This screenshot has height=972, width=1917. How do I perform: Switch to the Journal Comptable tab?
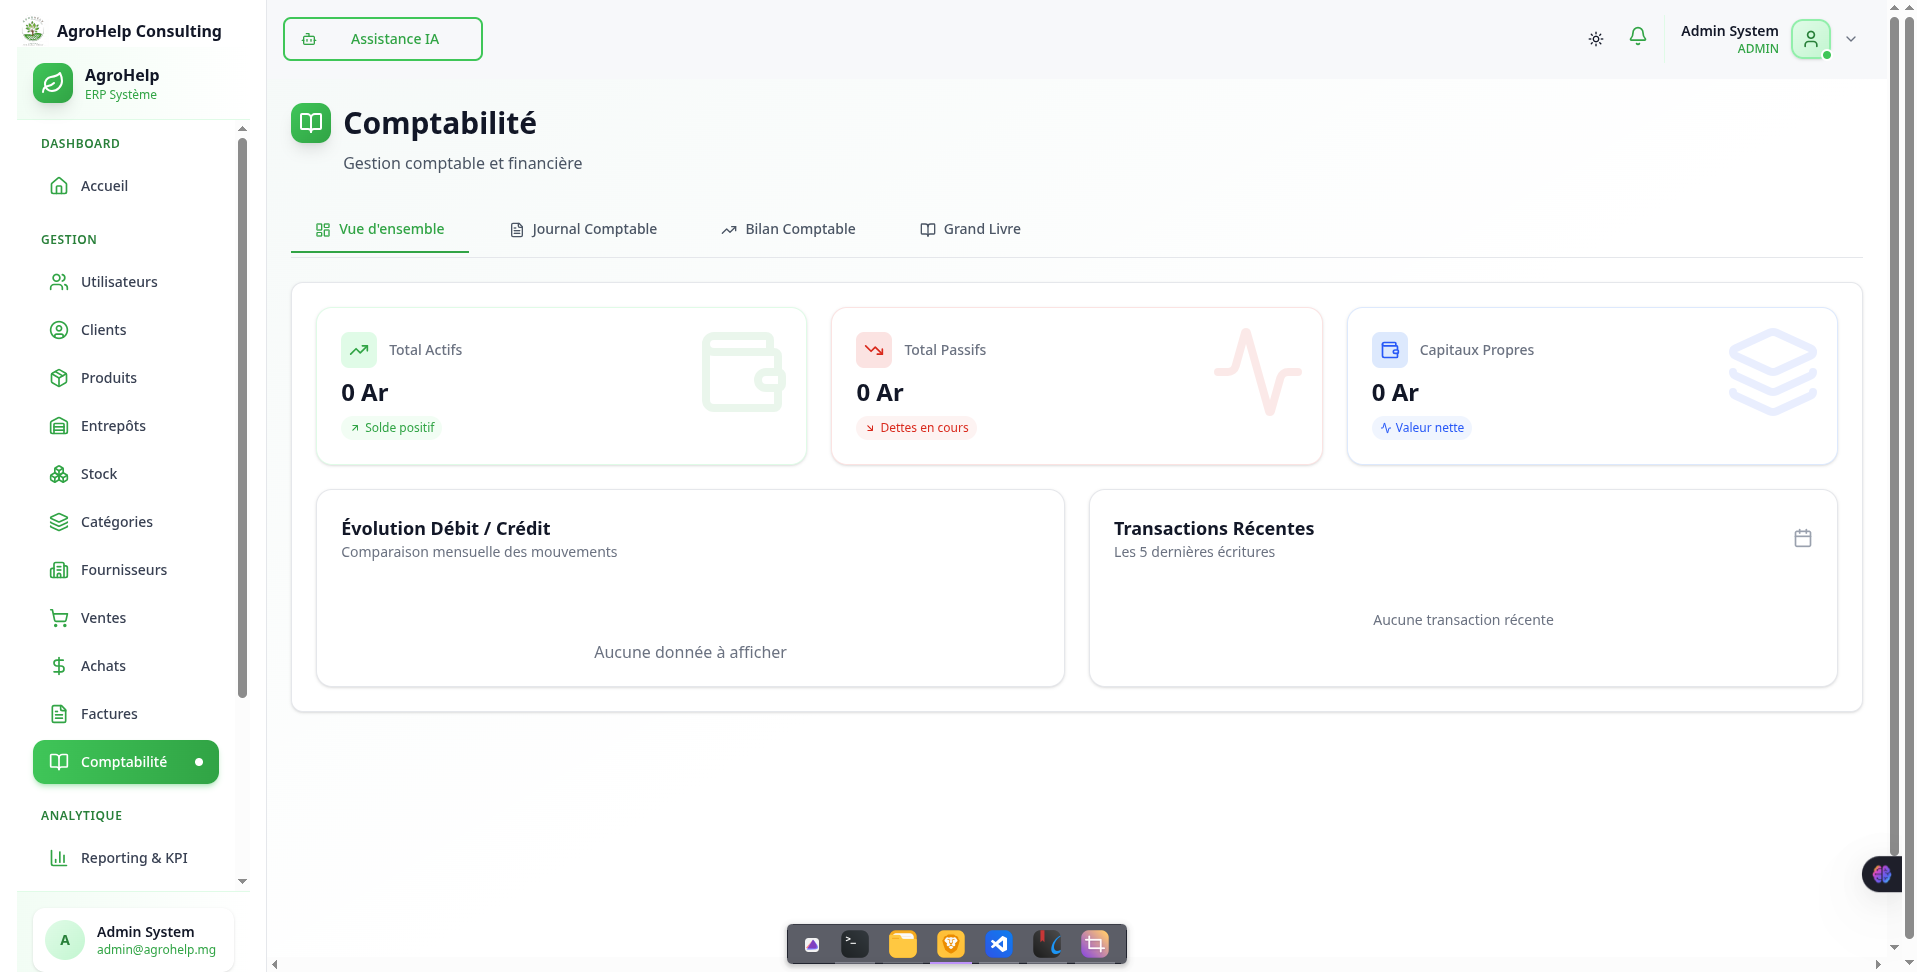coord(583,229)
